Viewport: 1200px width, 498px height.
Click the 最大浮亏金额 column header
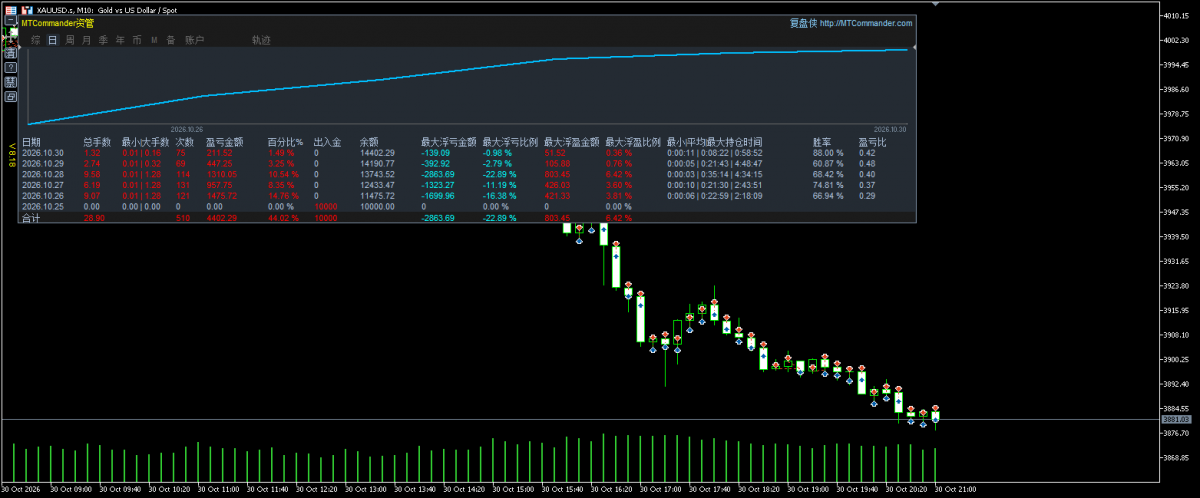(449, 142)
